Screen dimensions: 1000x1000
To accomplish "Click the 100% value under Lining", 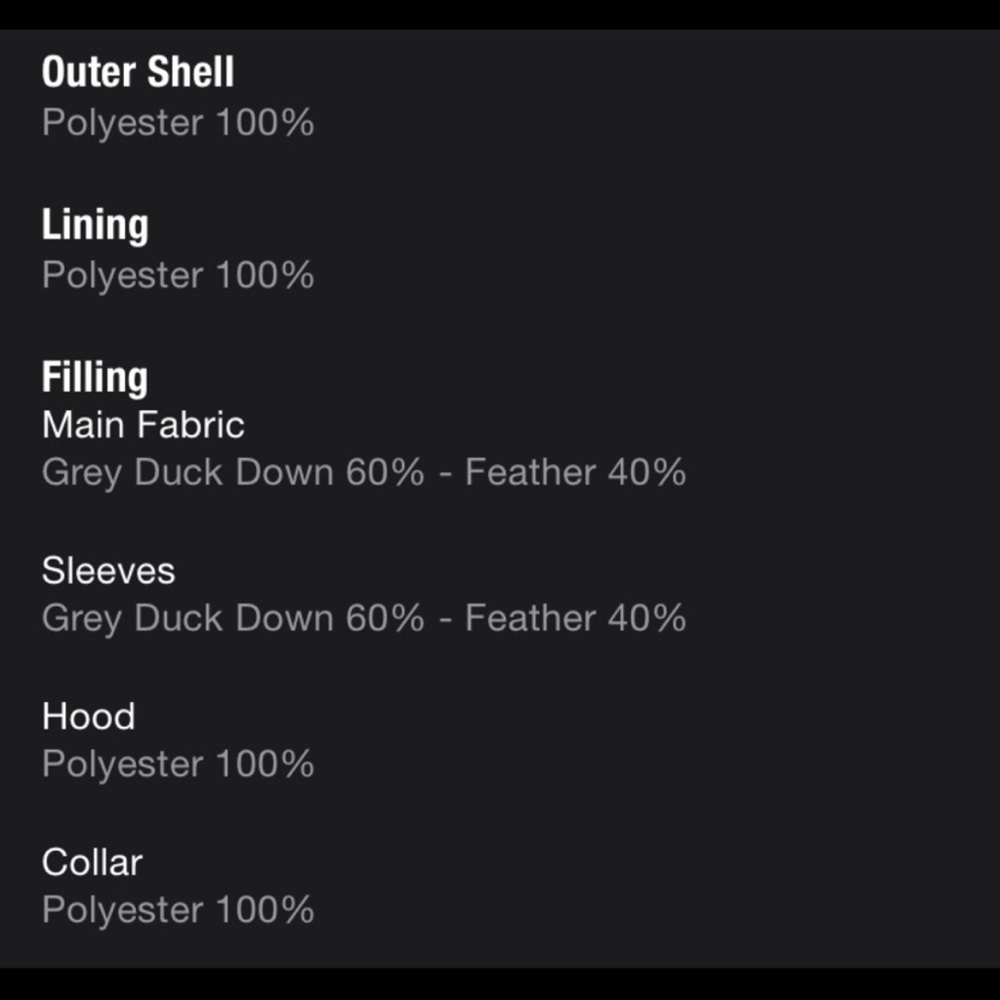I will coord(265,275).
